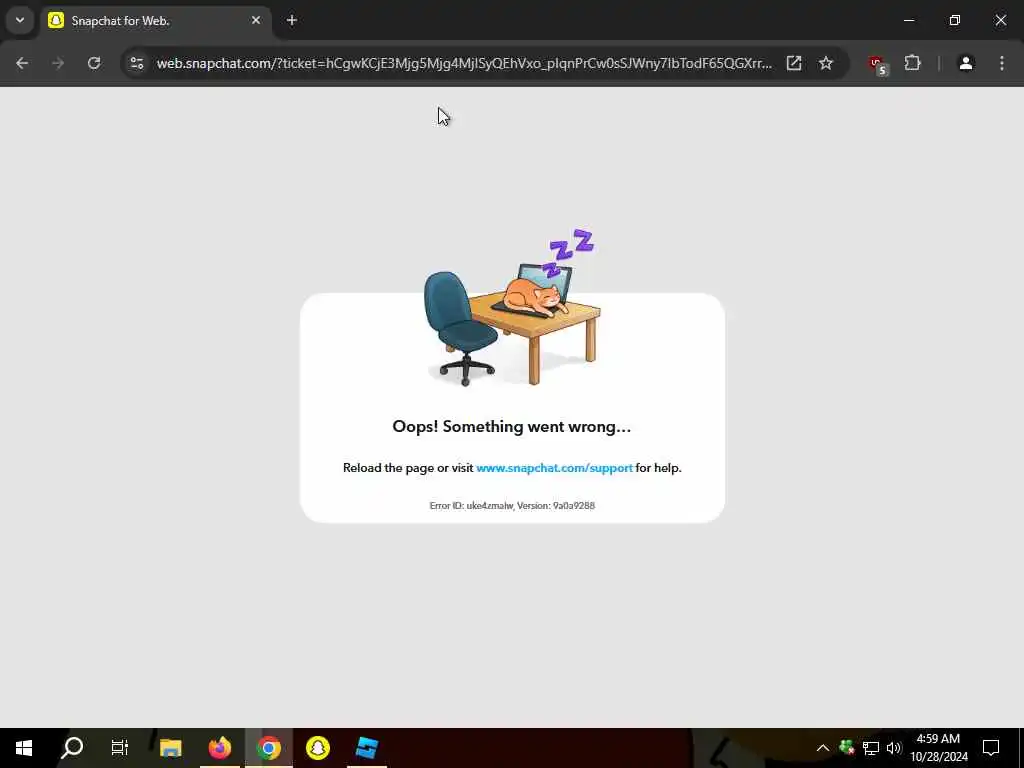
Task: Open the Extensions puzzle icon
Action: pyautogui.click(x=912, y=63)
